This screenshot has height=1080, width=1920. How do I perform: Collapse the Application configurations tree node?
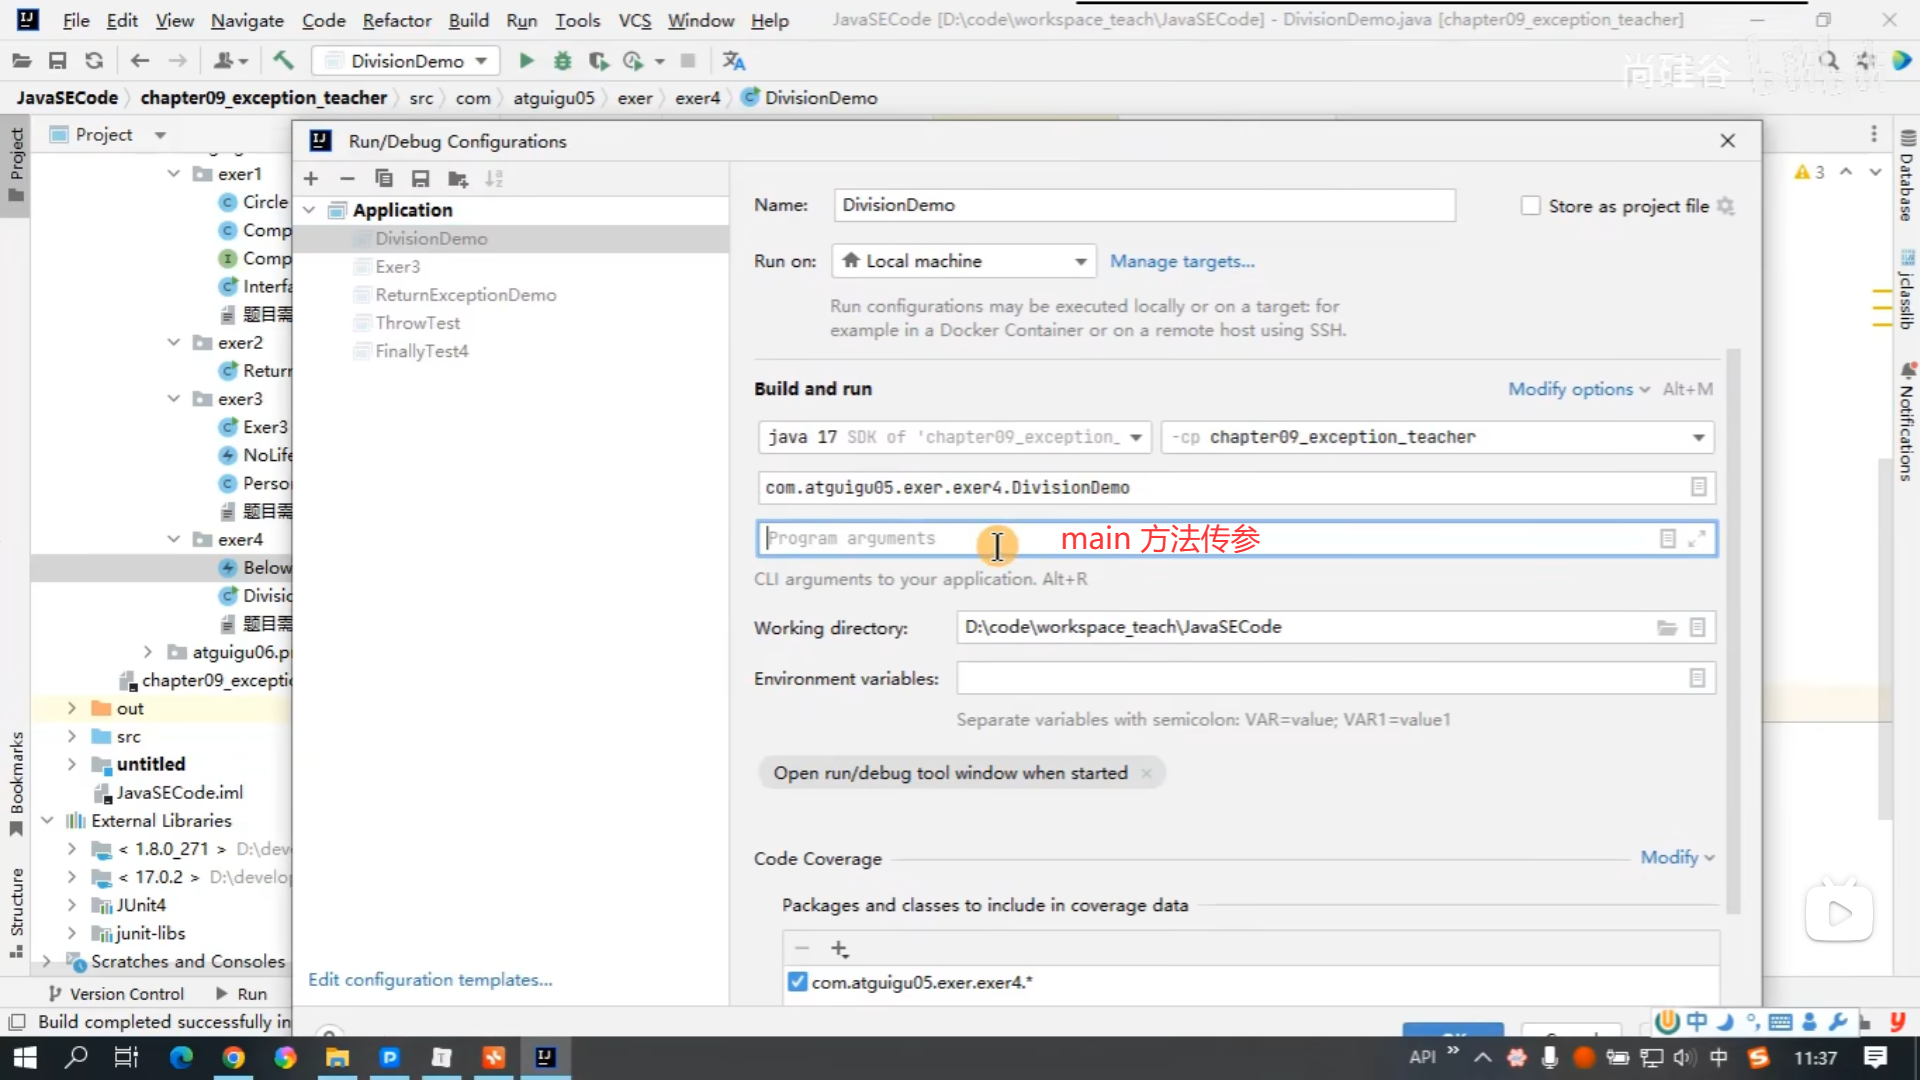point(310,210)
